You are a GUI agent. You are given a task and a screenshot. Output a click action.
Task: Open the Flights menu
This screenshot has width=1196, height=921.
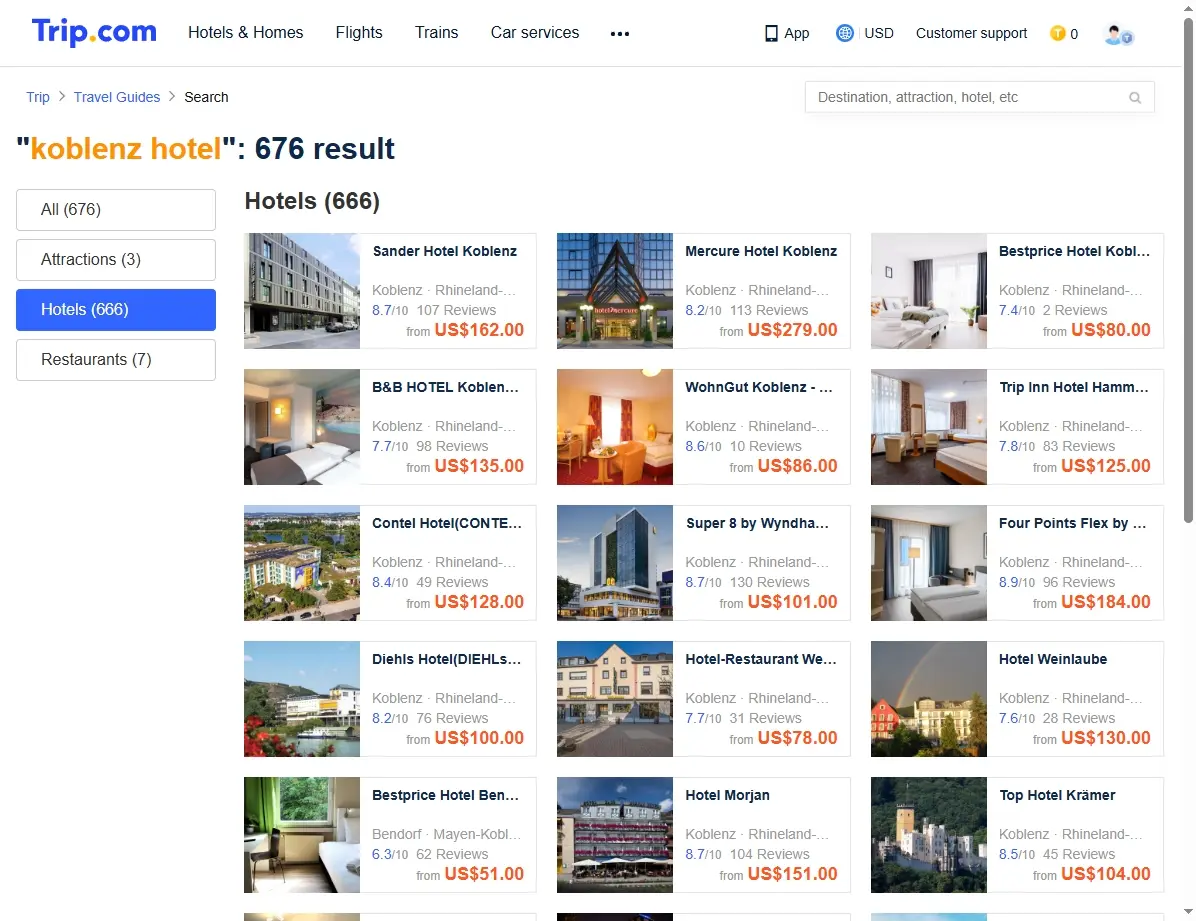click(358, 32)
